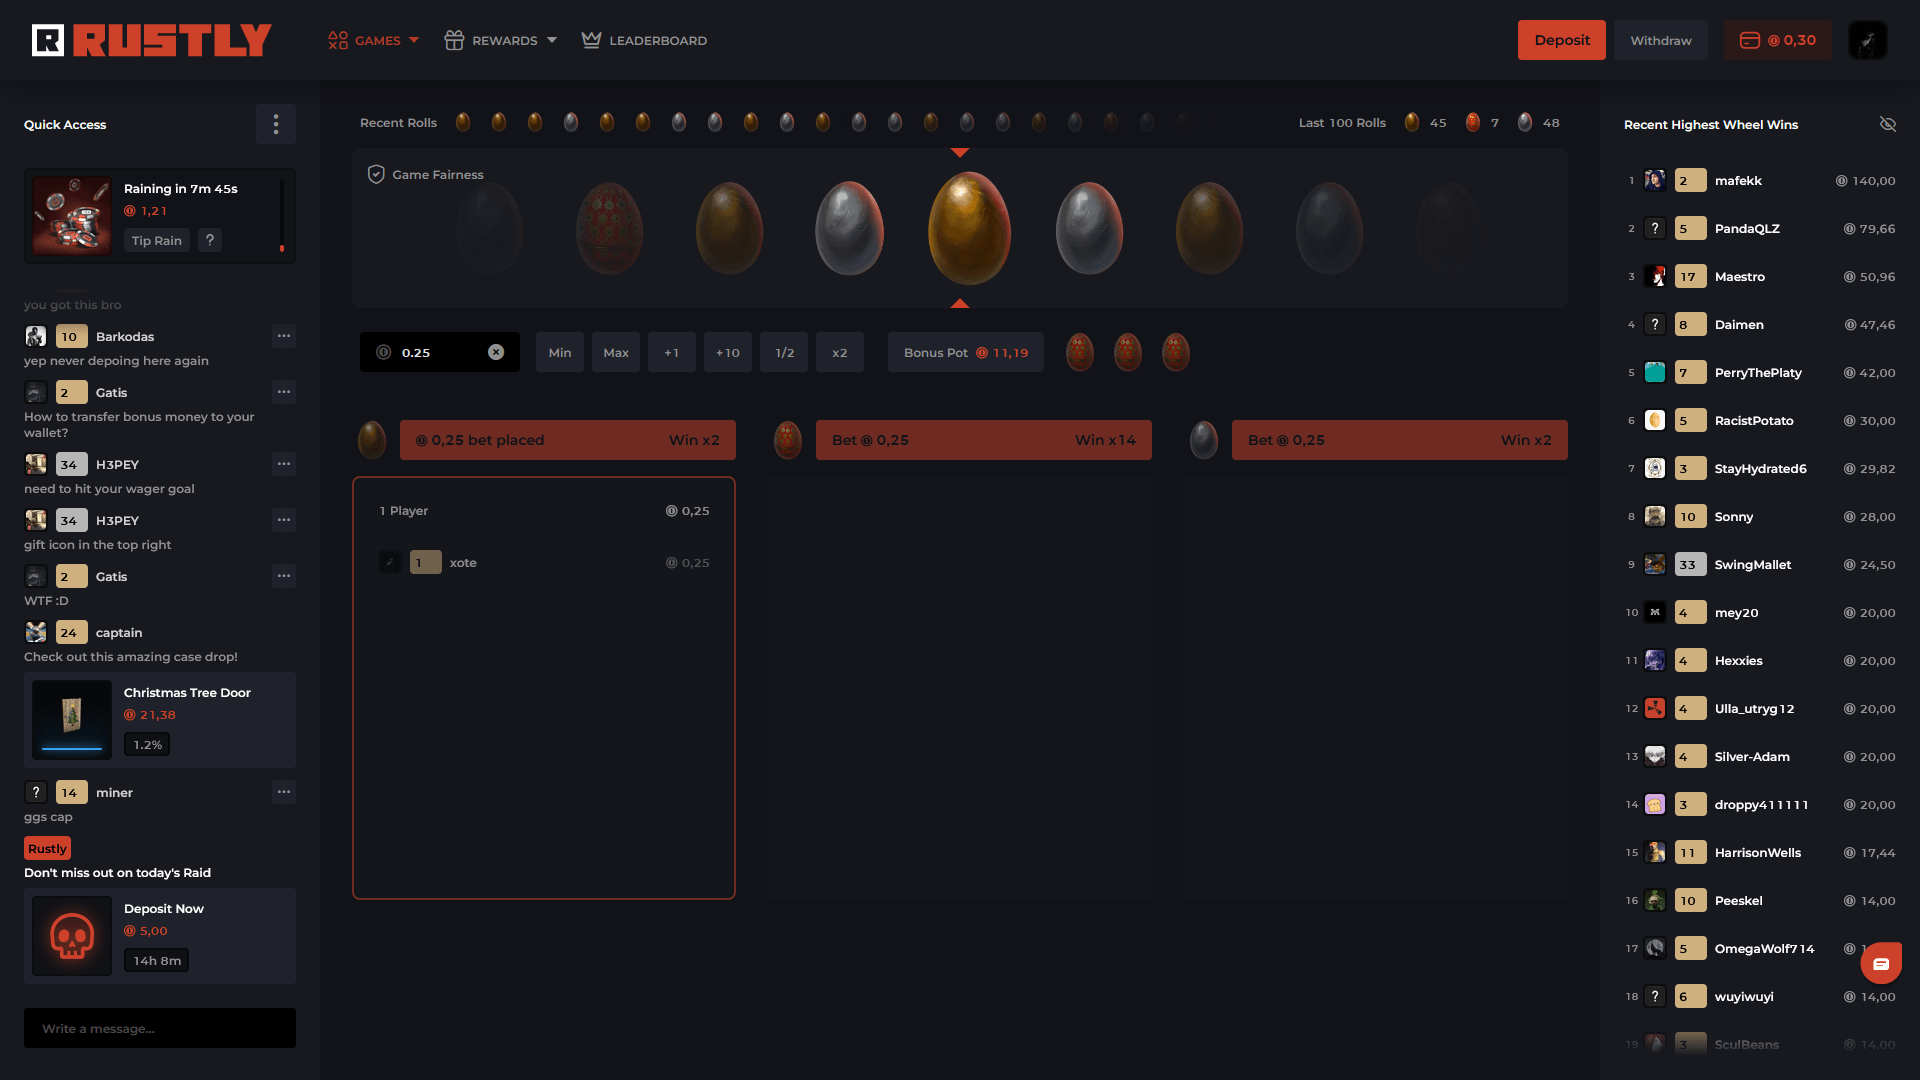Click the Rustly logo icon
1920x1080 pixels.
(x=47, y=40)
